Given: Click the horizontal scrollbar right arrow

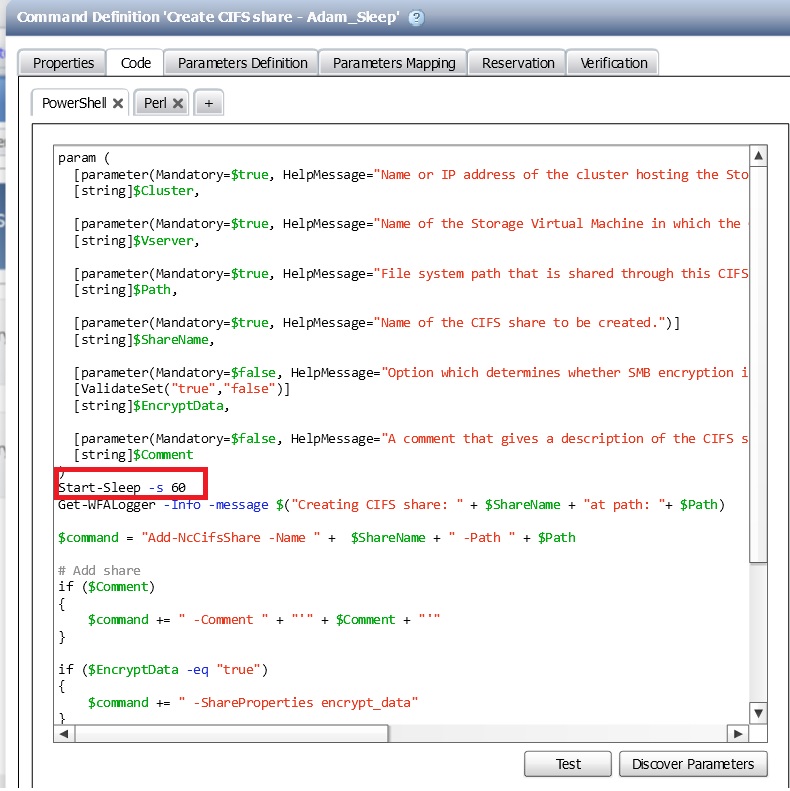Looking at the screenshot, I should pos(739,734).
